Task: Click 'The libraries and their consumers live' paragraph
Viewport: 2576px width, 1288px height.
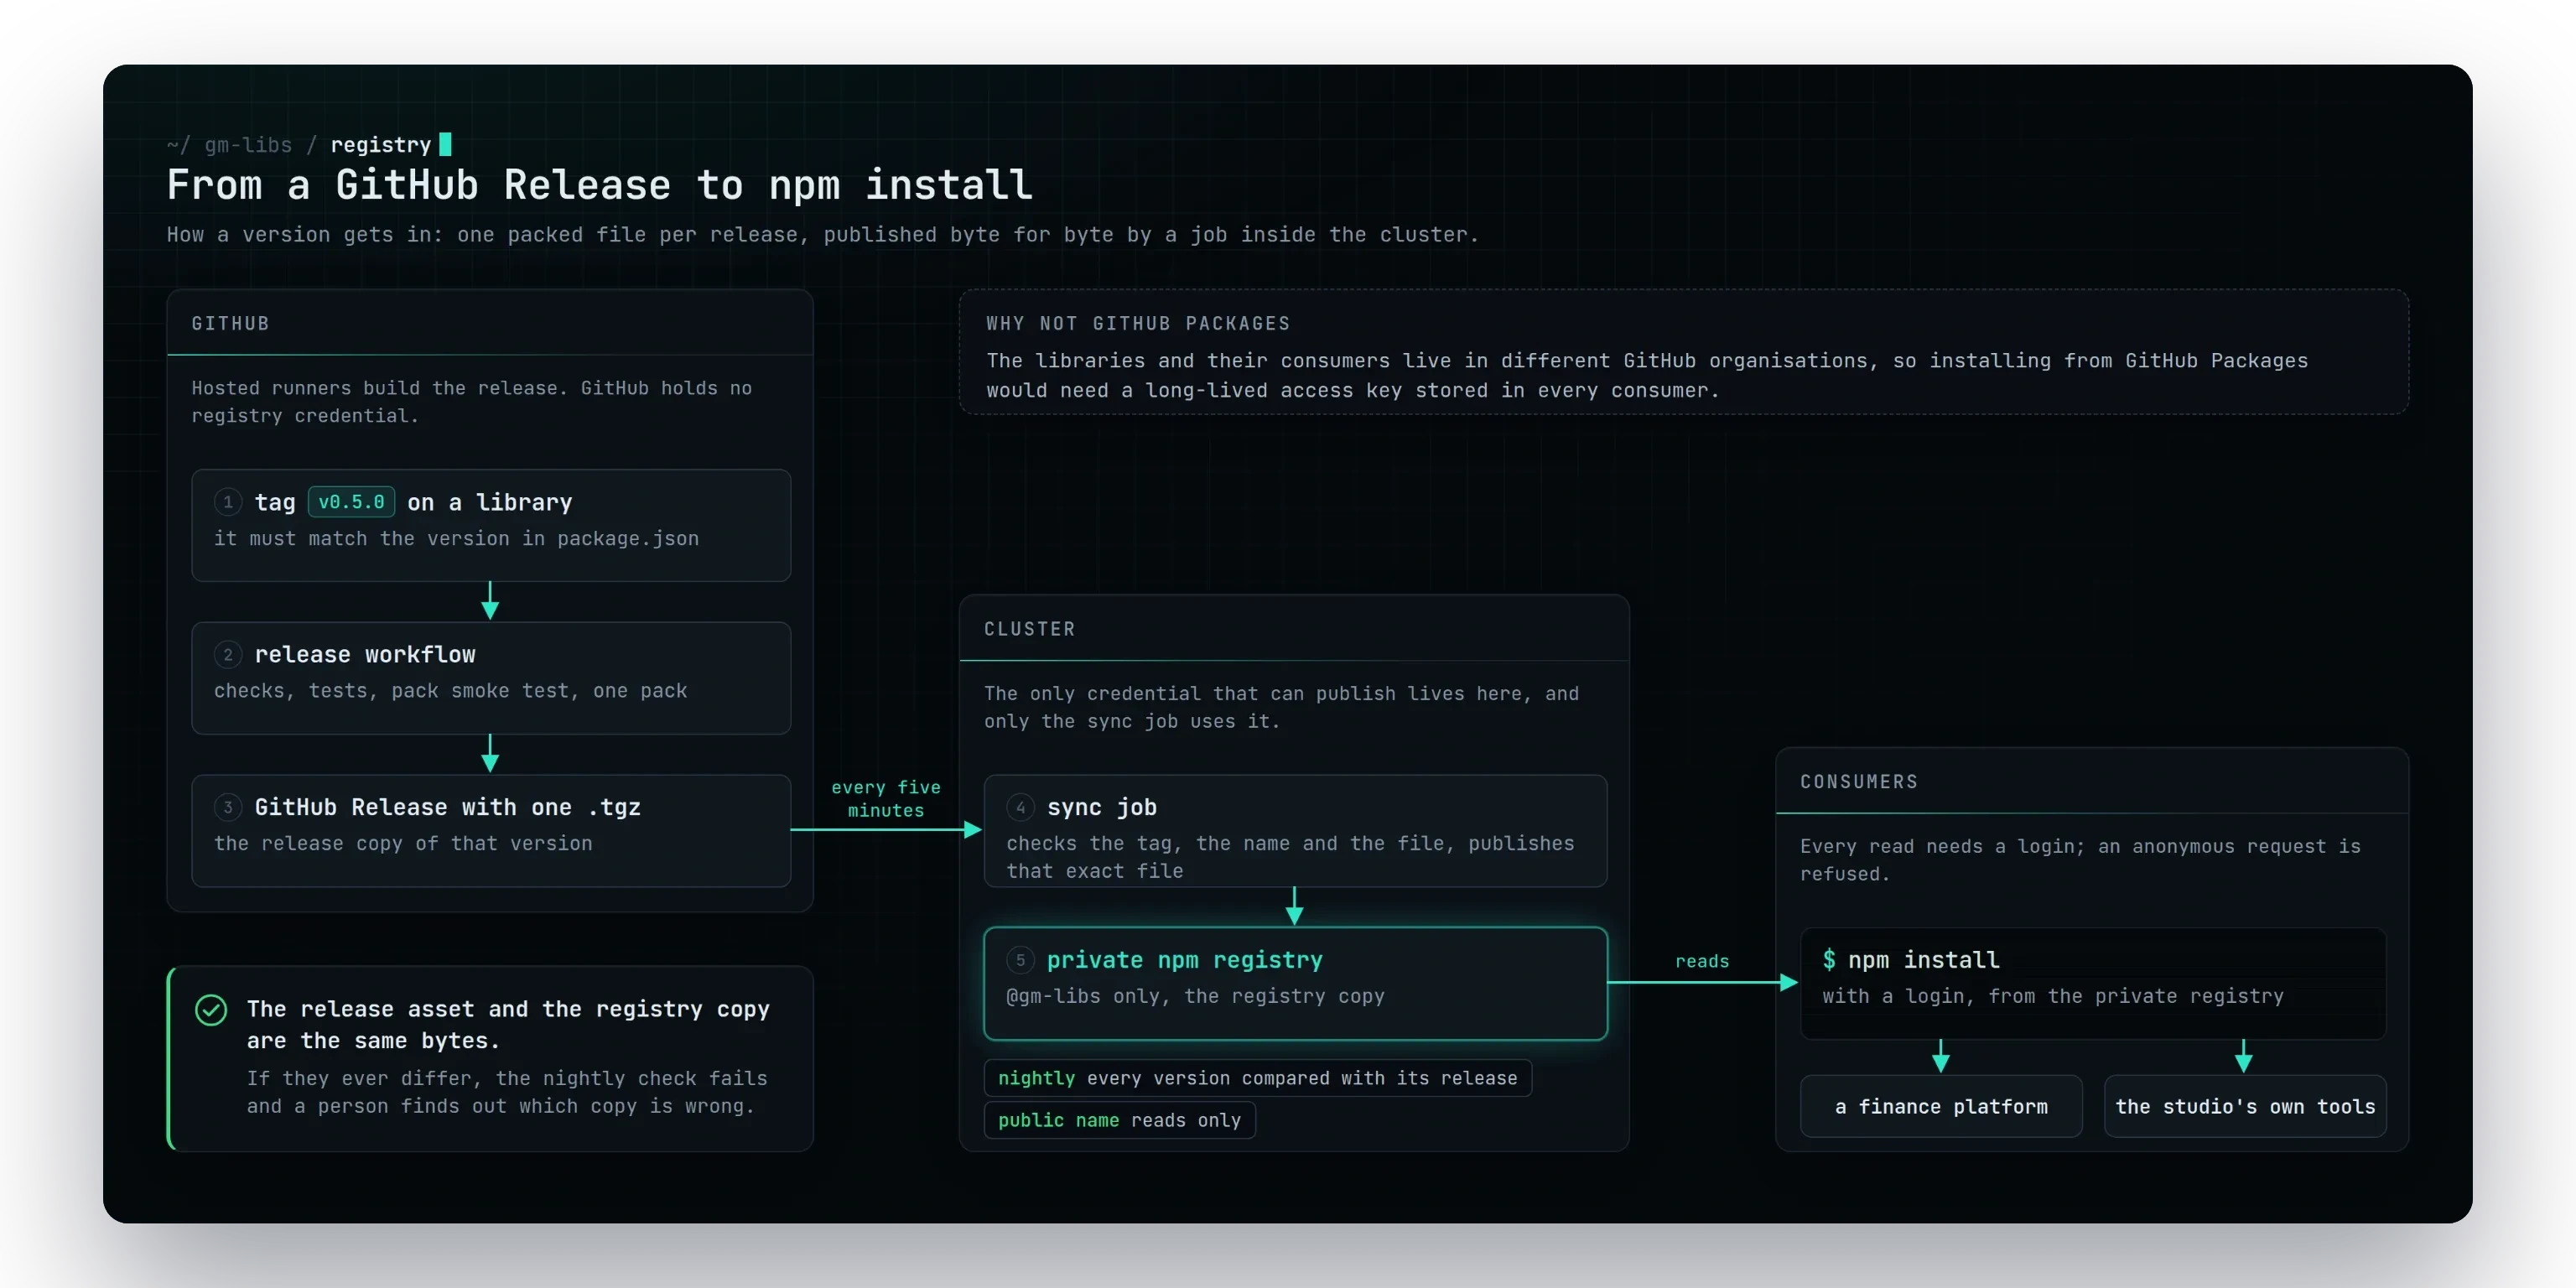Action: coord(1647,375)
